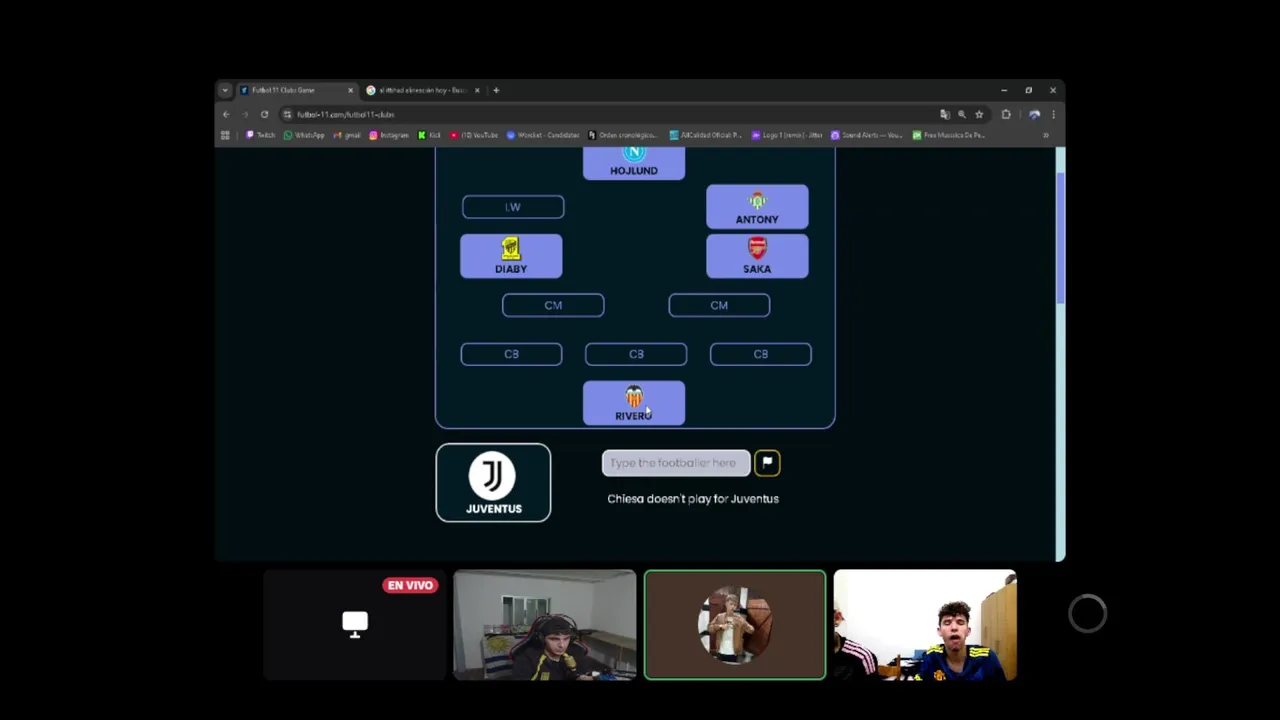Select the CM slot below DIABY
This screenshot has width=1280, height=720.
[x=553, y=305]
